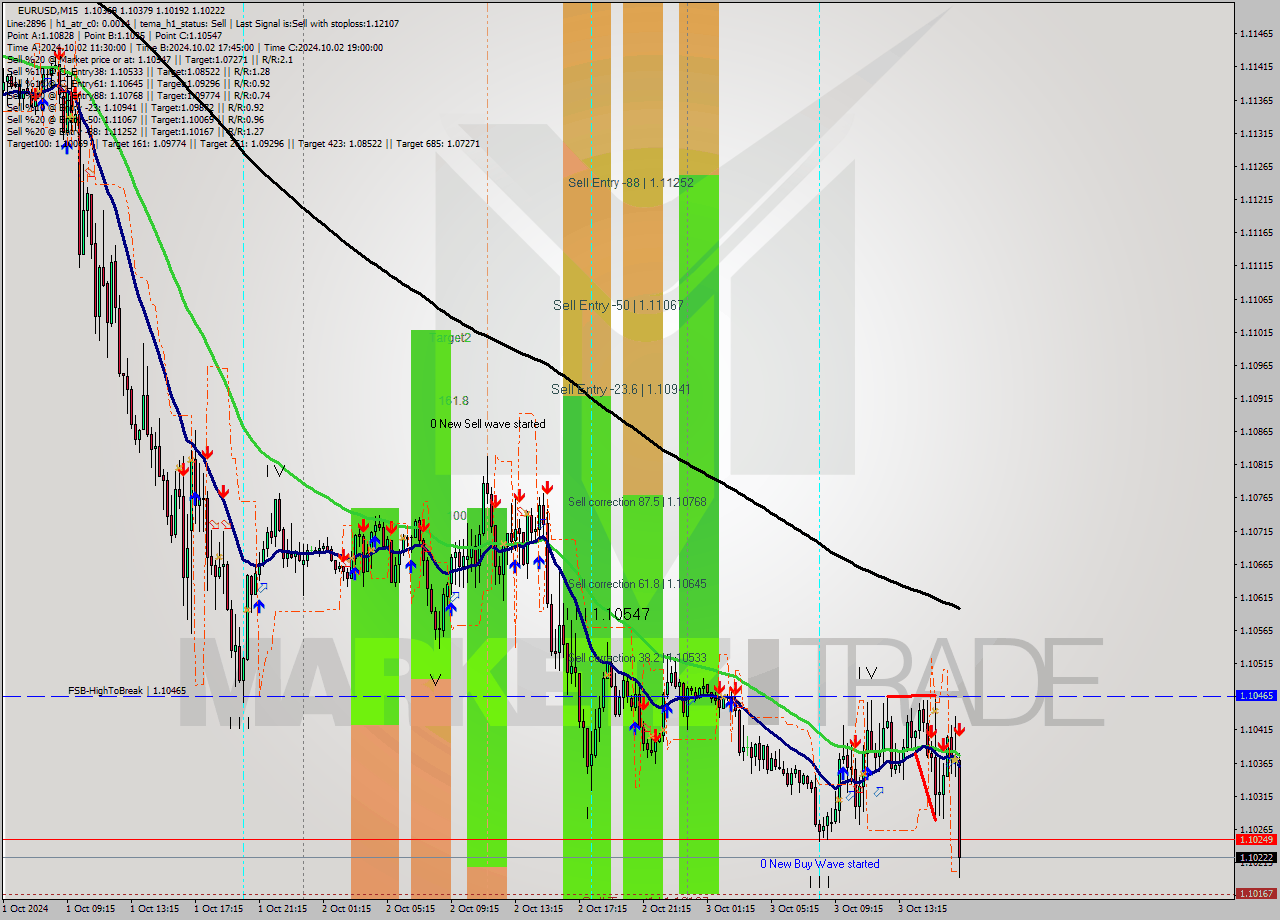The image size is (1280, 920).
Task: Click the '3 Oct 05:15' time axis label
Action: [794, 909]
